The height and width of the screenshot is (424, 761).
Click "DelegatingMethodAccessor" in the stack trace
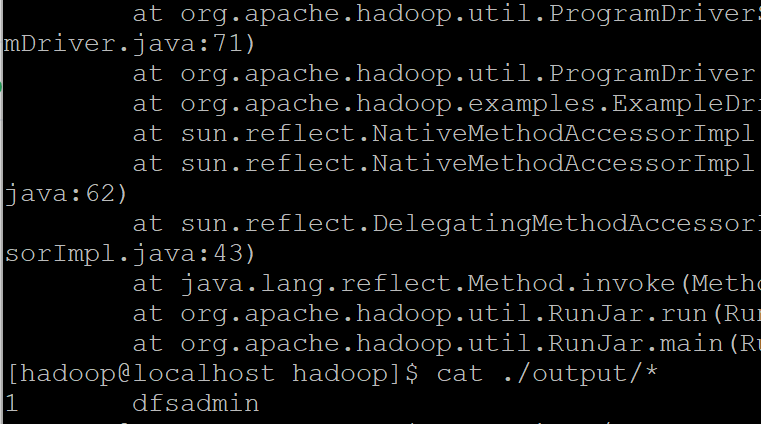[566, 224]
